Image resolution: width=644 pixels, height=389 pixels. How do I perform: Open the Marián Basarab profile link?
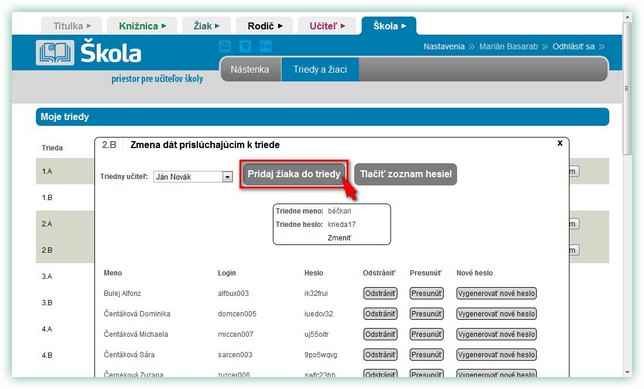[508, 46]
